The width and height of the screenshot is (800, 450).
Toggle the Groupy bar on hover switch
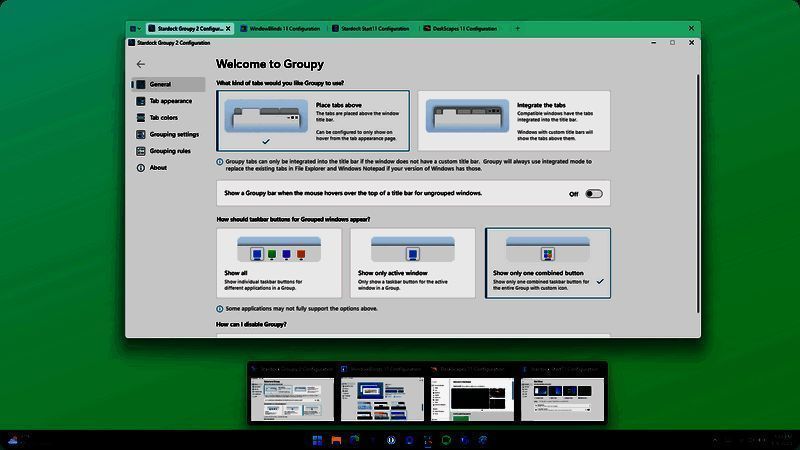pyautogui.click(x=593, y=194)
